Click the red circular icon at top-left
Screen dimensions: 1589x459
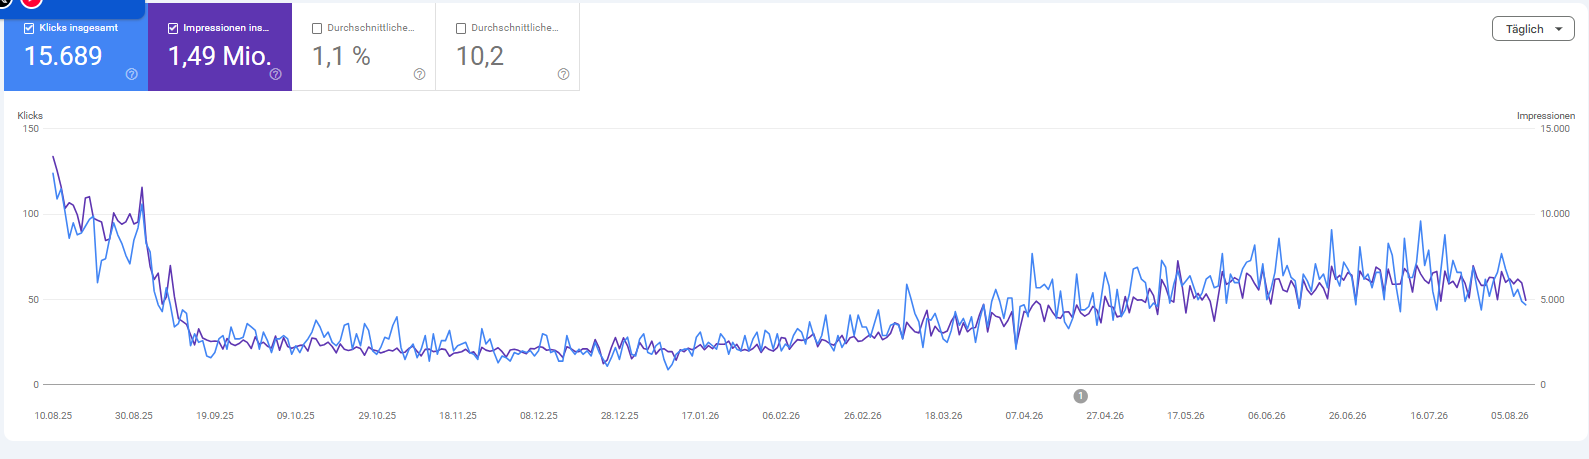pos(31,2)
